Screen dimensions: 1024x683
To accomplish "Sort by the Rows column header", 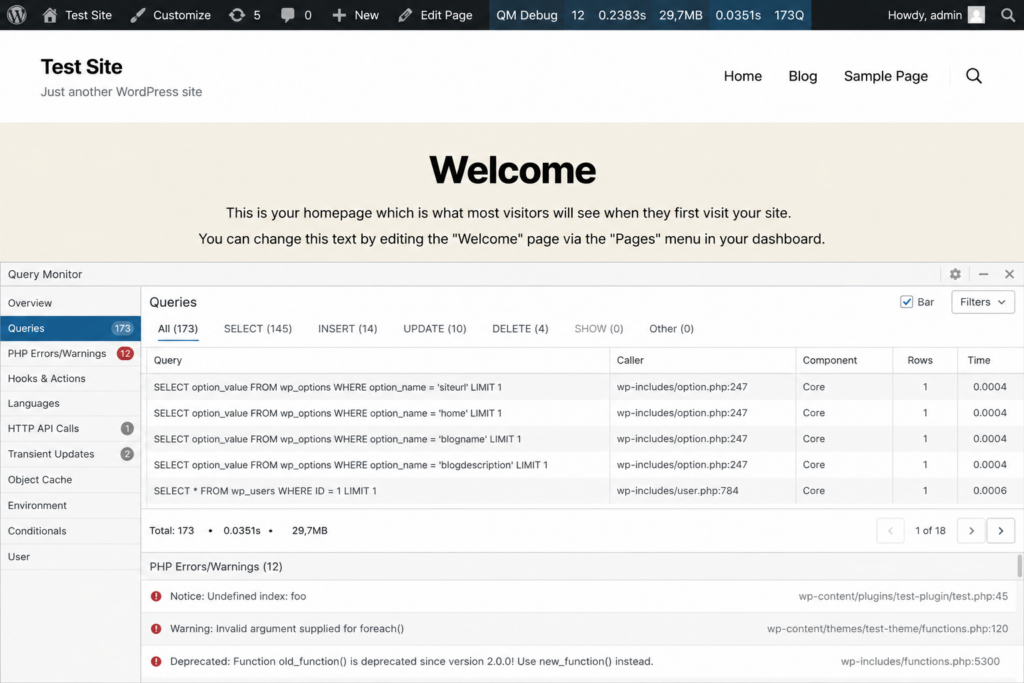I will click(920, 360).
